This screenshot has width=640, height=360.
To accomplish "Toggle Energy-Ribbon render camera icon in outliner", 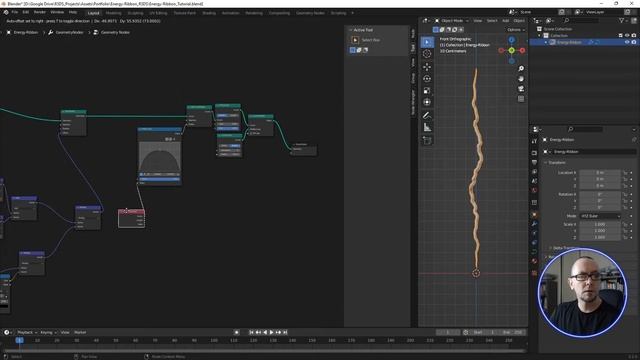I will point(633,42).
